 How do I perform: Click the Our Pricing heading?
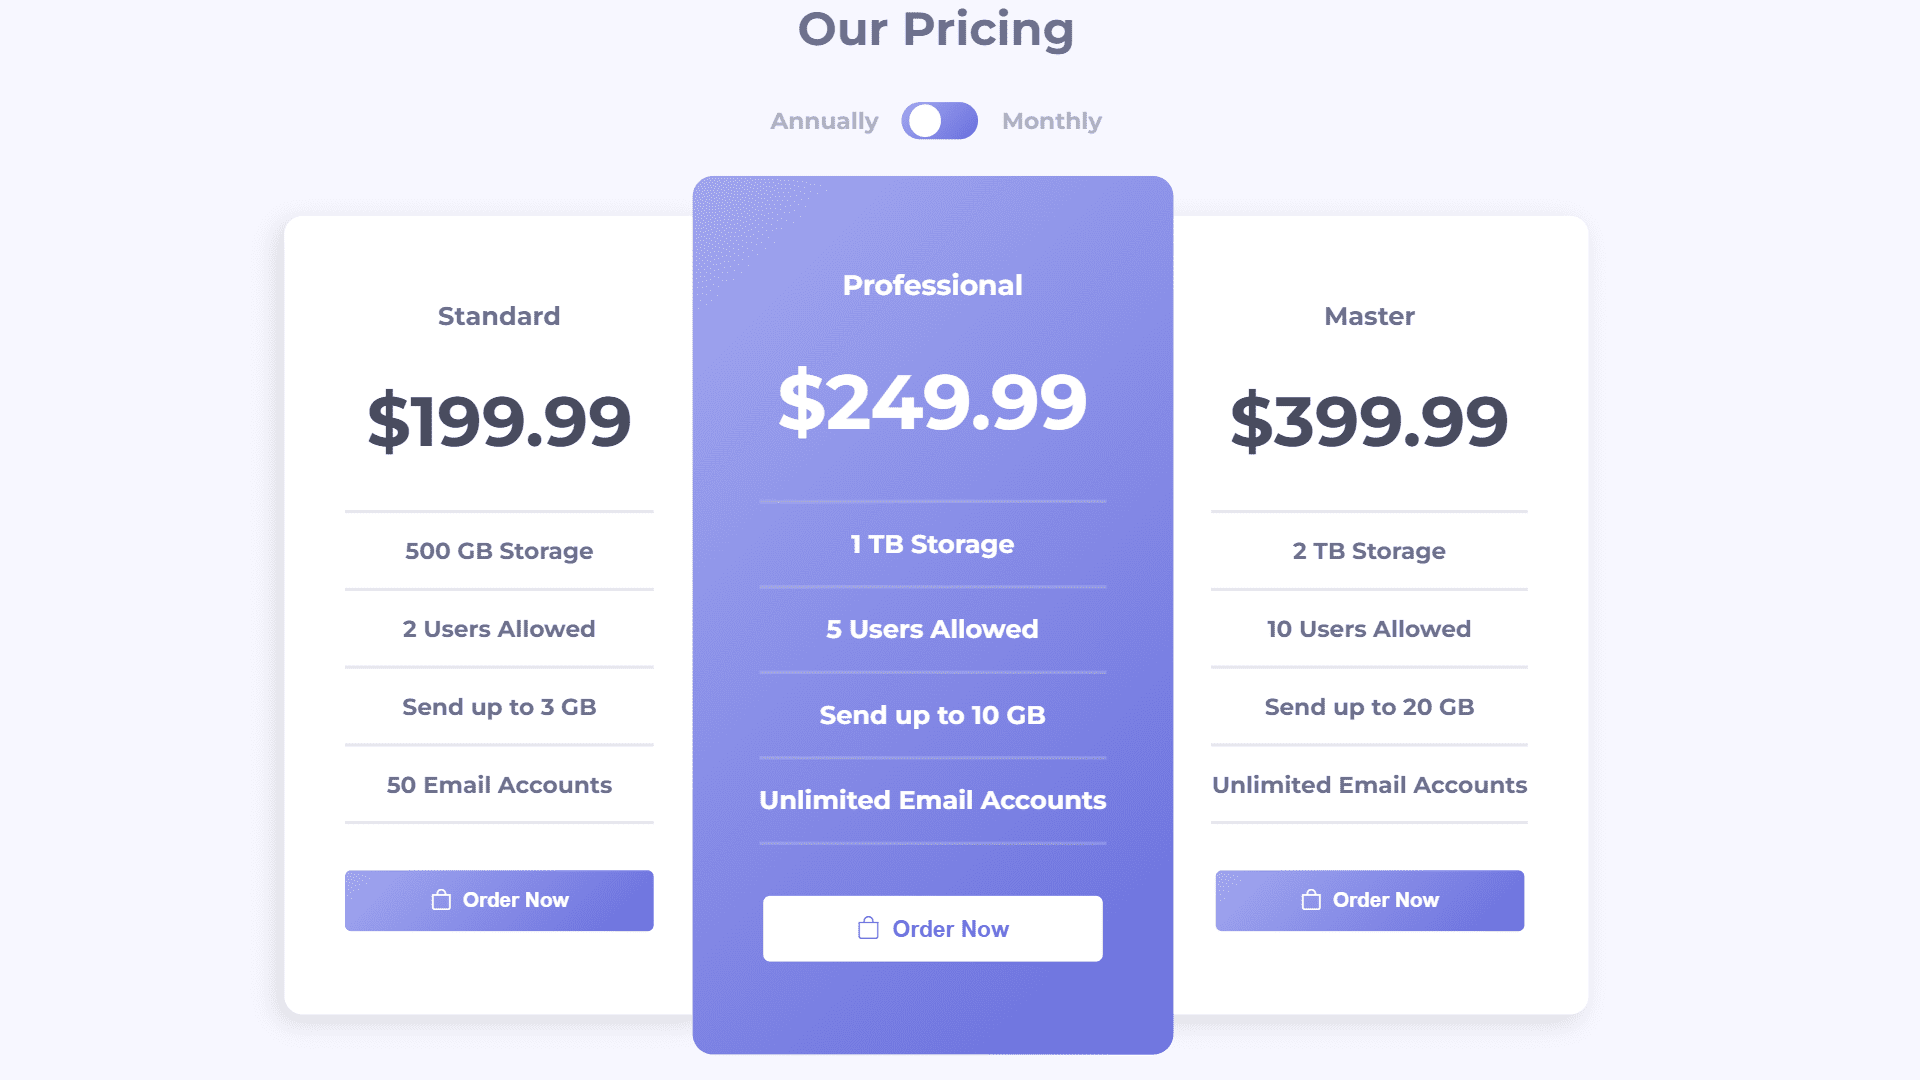point(937,30)
